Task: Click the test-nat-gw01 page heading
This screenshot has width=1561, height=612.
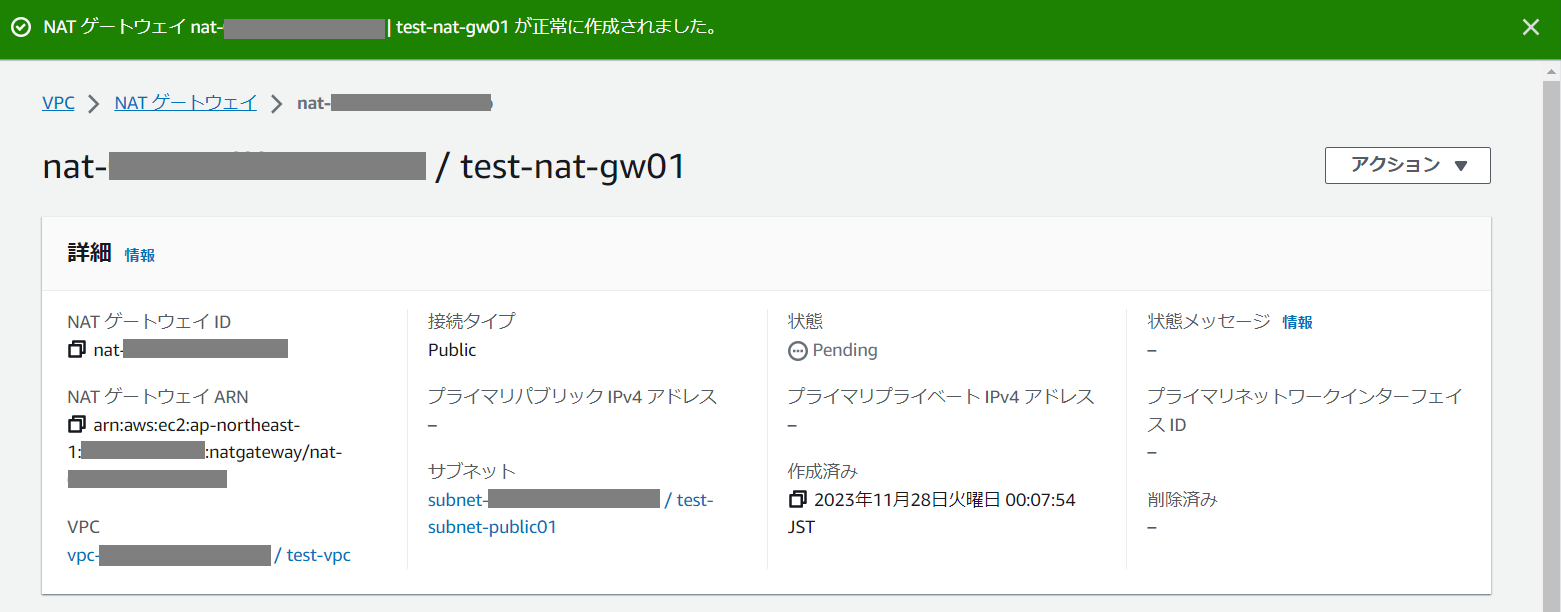Action: tap(573, 166)
